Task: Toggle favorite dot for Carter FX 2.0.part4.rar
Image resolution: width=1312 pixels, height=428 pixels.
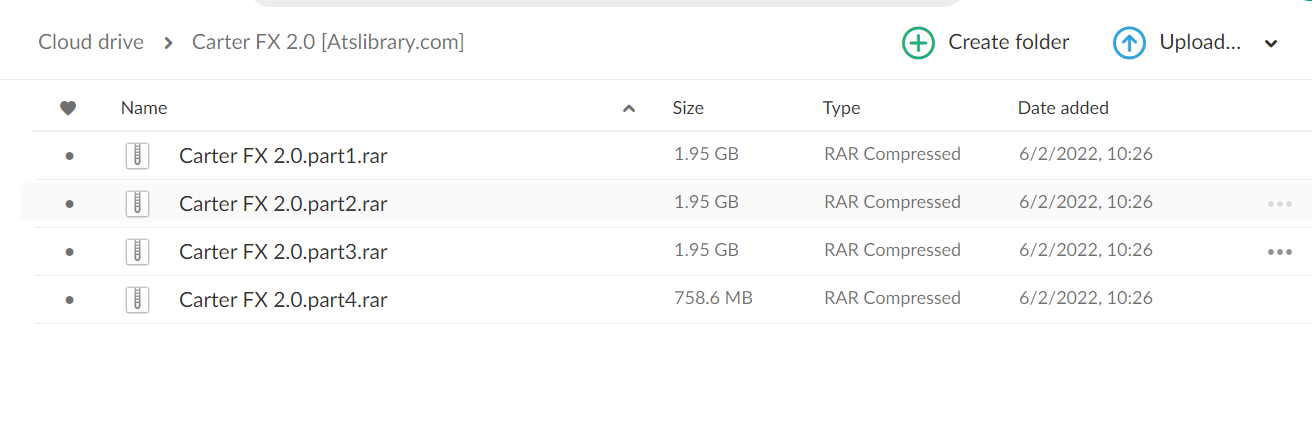Action: [69, 300]
